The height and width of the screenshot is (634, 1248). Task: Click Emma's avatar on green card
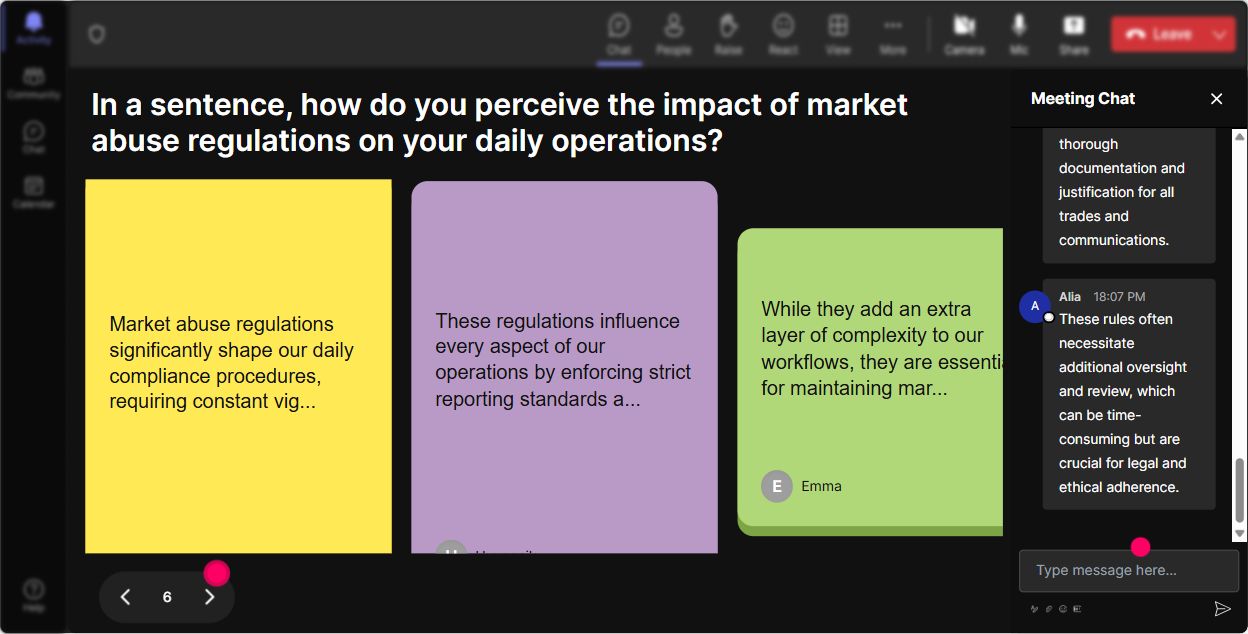tap(777, 486)
